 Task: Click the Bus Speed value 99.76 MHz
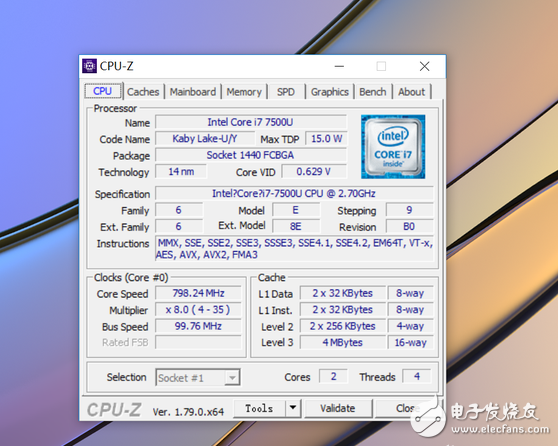[x=198, y=326]
